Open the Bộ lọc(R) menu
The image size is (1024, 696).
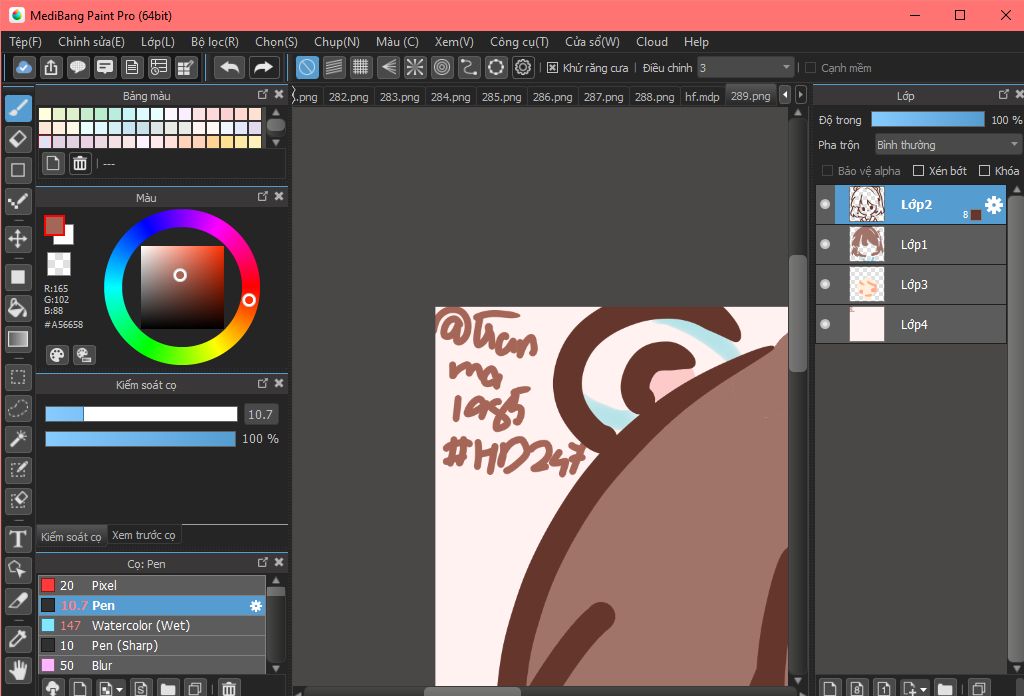[215, 42]
